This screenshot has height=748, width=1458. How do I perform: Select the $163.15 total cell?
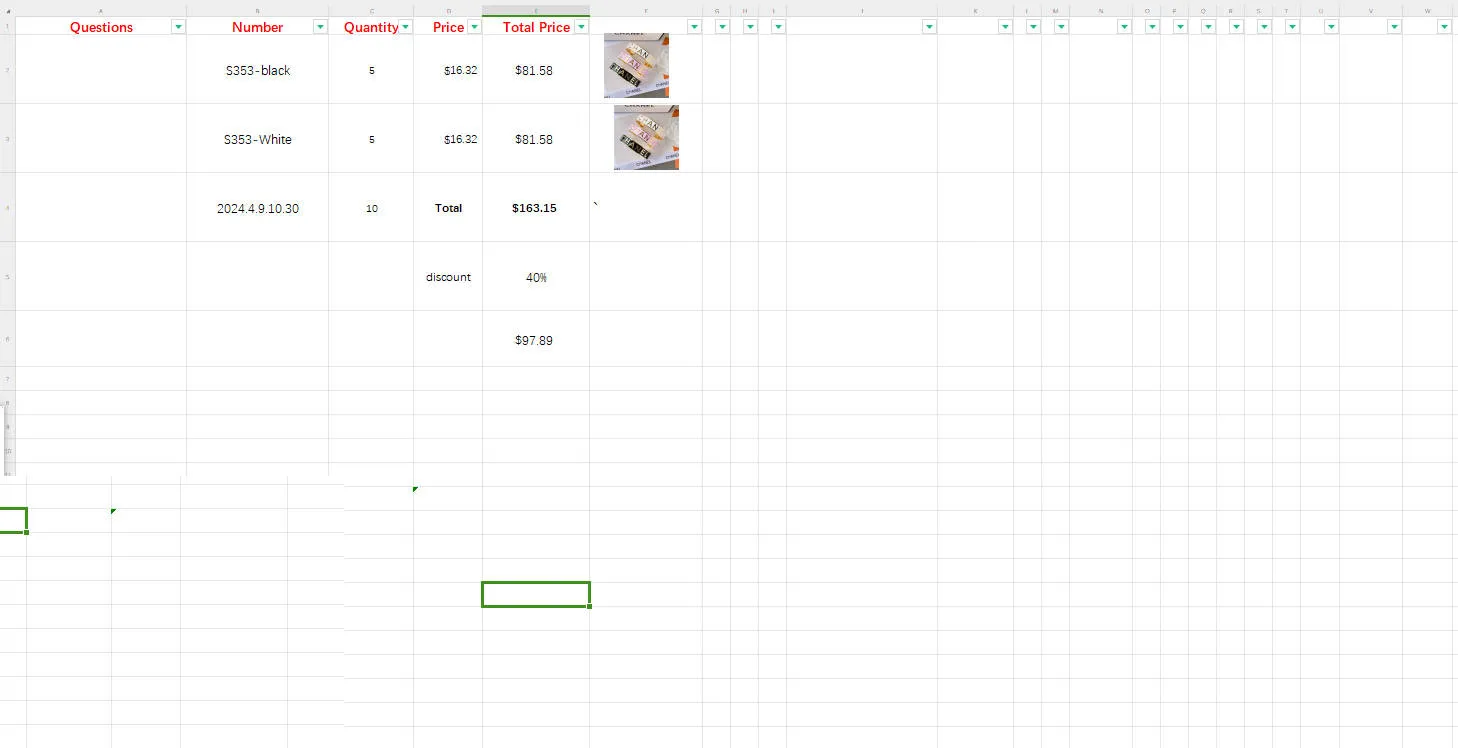[x=536, y=208]
